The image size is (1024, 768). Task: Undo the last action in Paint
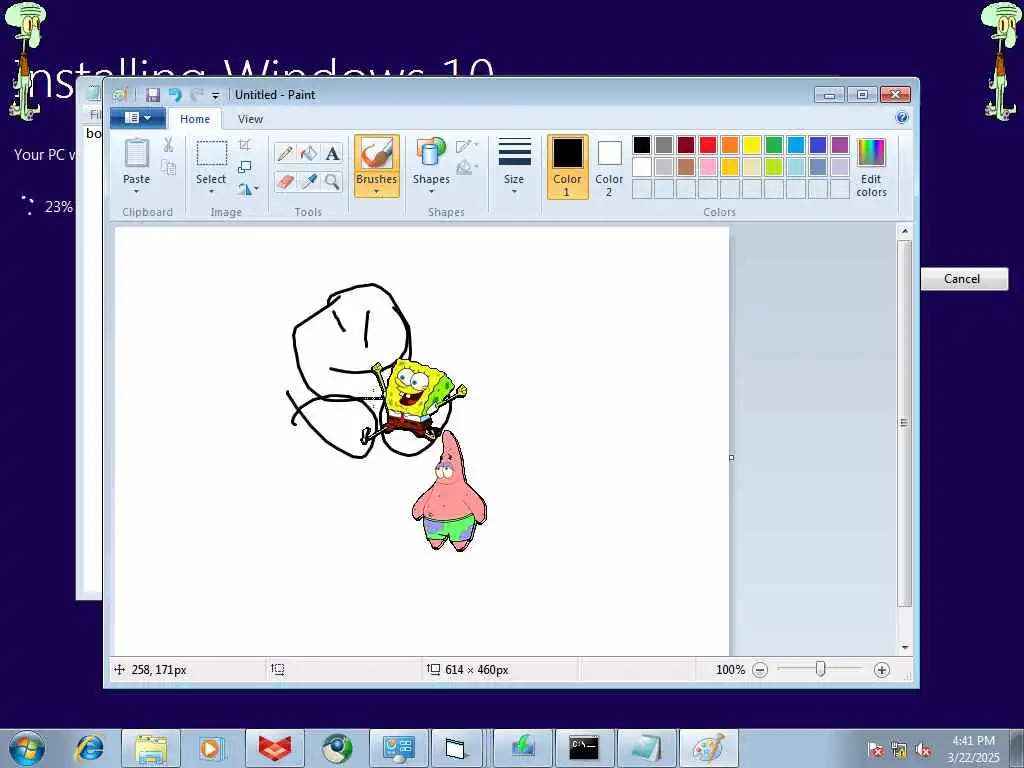pos(175,95)
